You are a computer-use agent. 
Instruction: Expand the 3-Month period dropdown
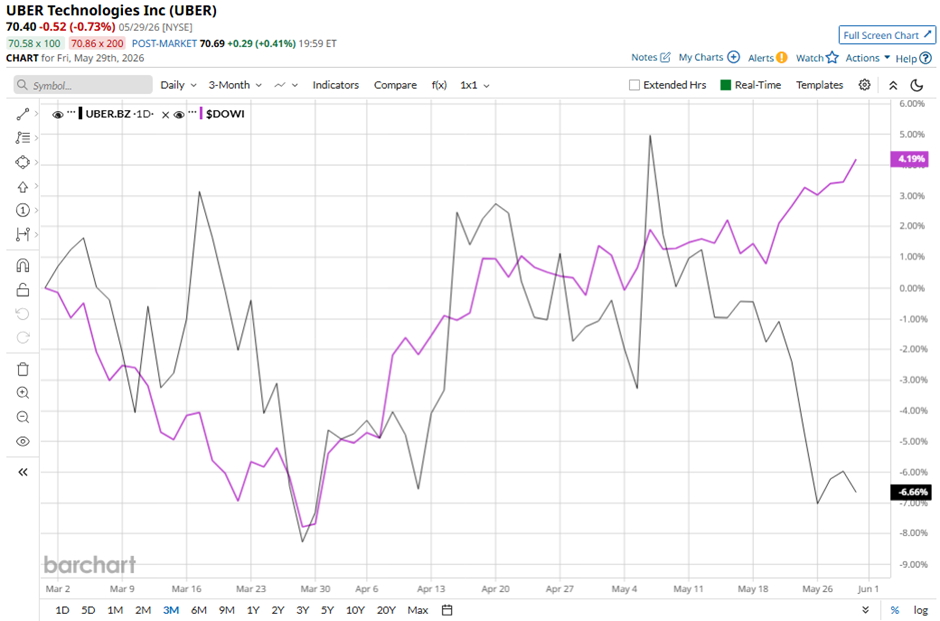(235, 85)
